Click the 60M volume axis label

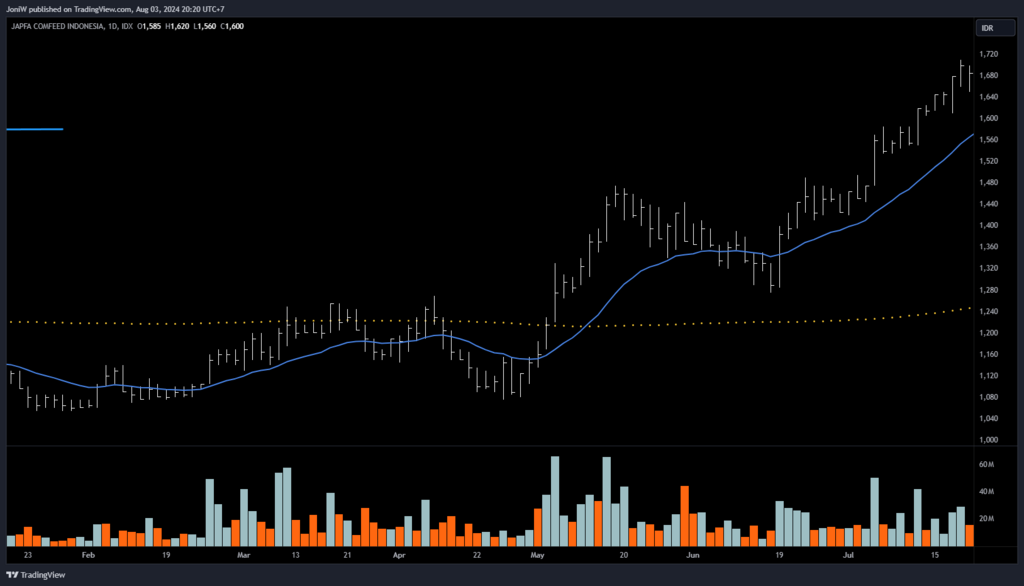987,465
